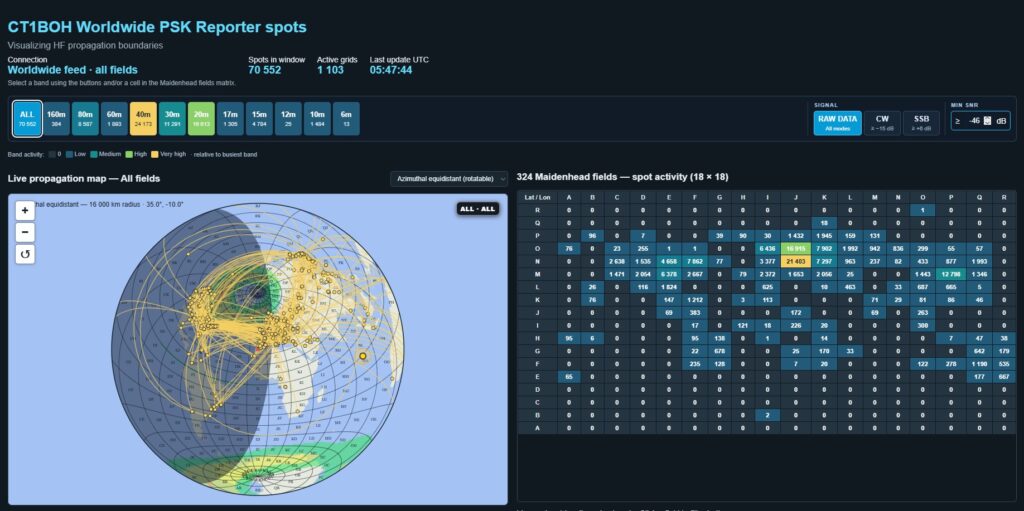Screen dimensions: 1024x511
Task: Click the Spots in window value 70 552
Action: tap(264, 70)
